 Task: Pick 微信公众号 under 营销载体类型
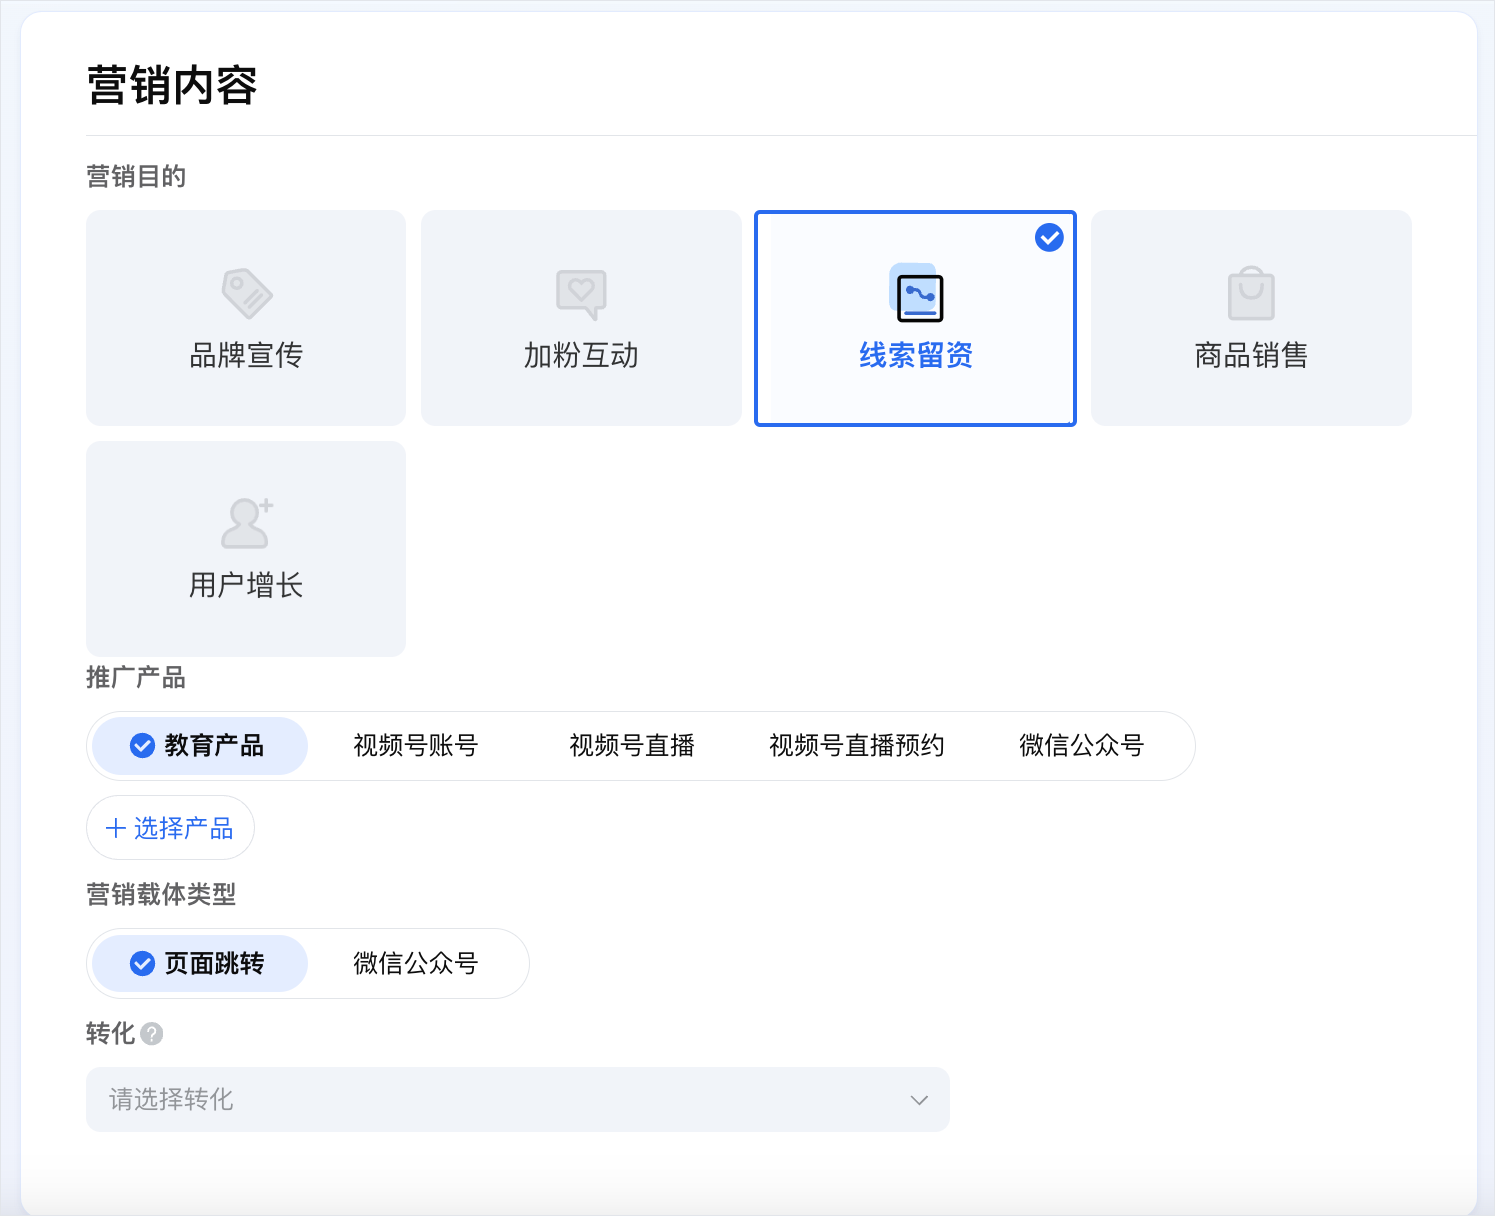point(415,964)
